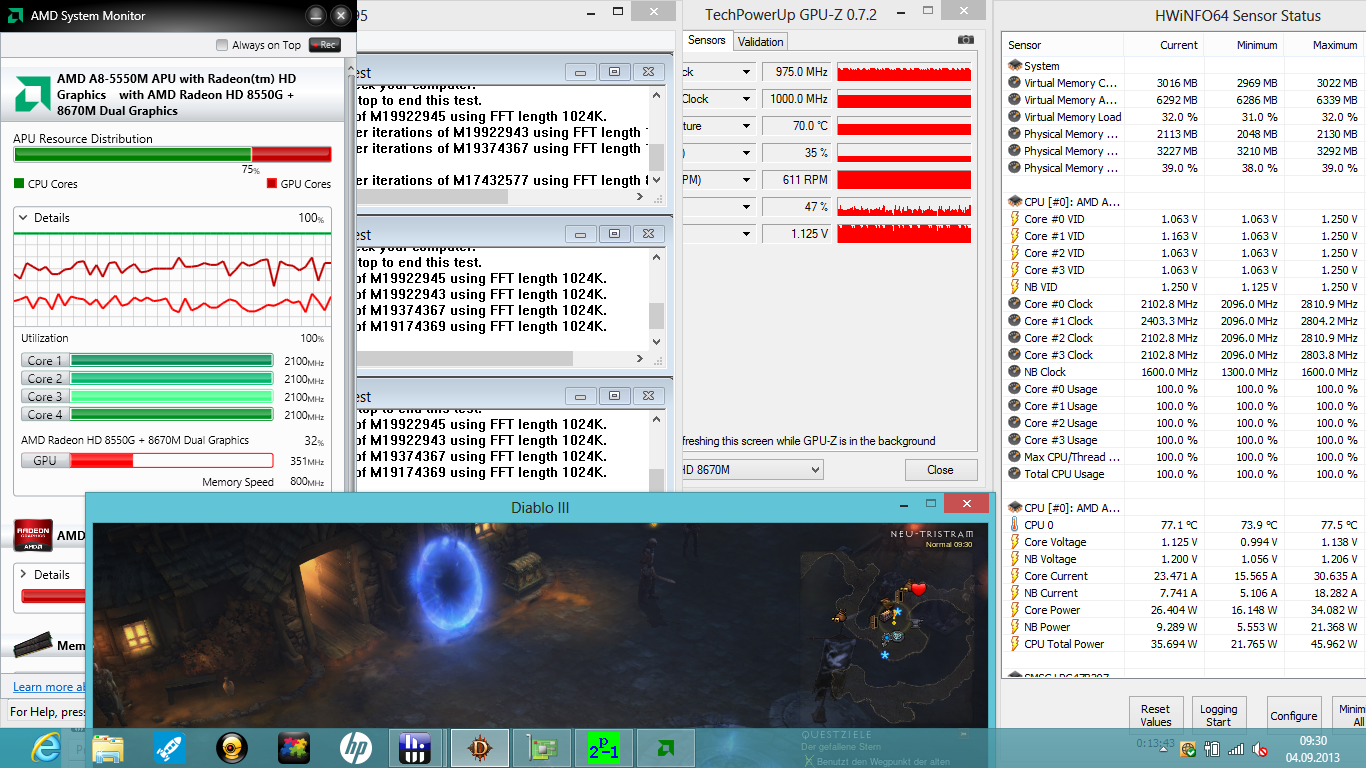This screenshot has height=768, width=1366.
Task: Open the GPU-Z 35 % sensor dropdown
Action: pyautogui.click(x=746, y=153)
